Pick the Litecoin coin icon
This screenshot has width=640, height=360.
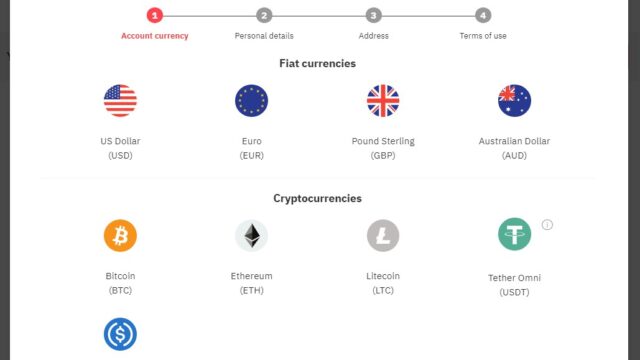pos(383,236)
